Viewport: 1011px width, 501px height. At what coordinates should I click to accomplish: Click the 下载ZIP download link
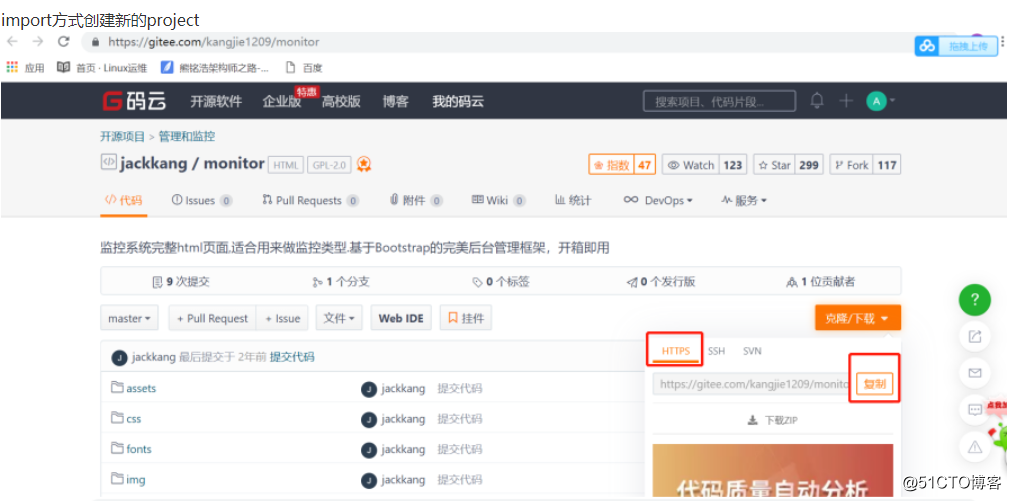point(772,420)
